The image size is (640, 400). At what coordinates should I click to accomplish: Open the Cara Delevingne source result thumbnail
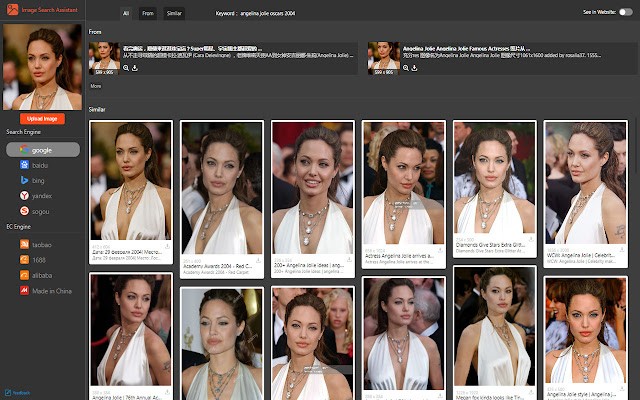104,58
